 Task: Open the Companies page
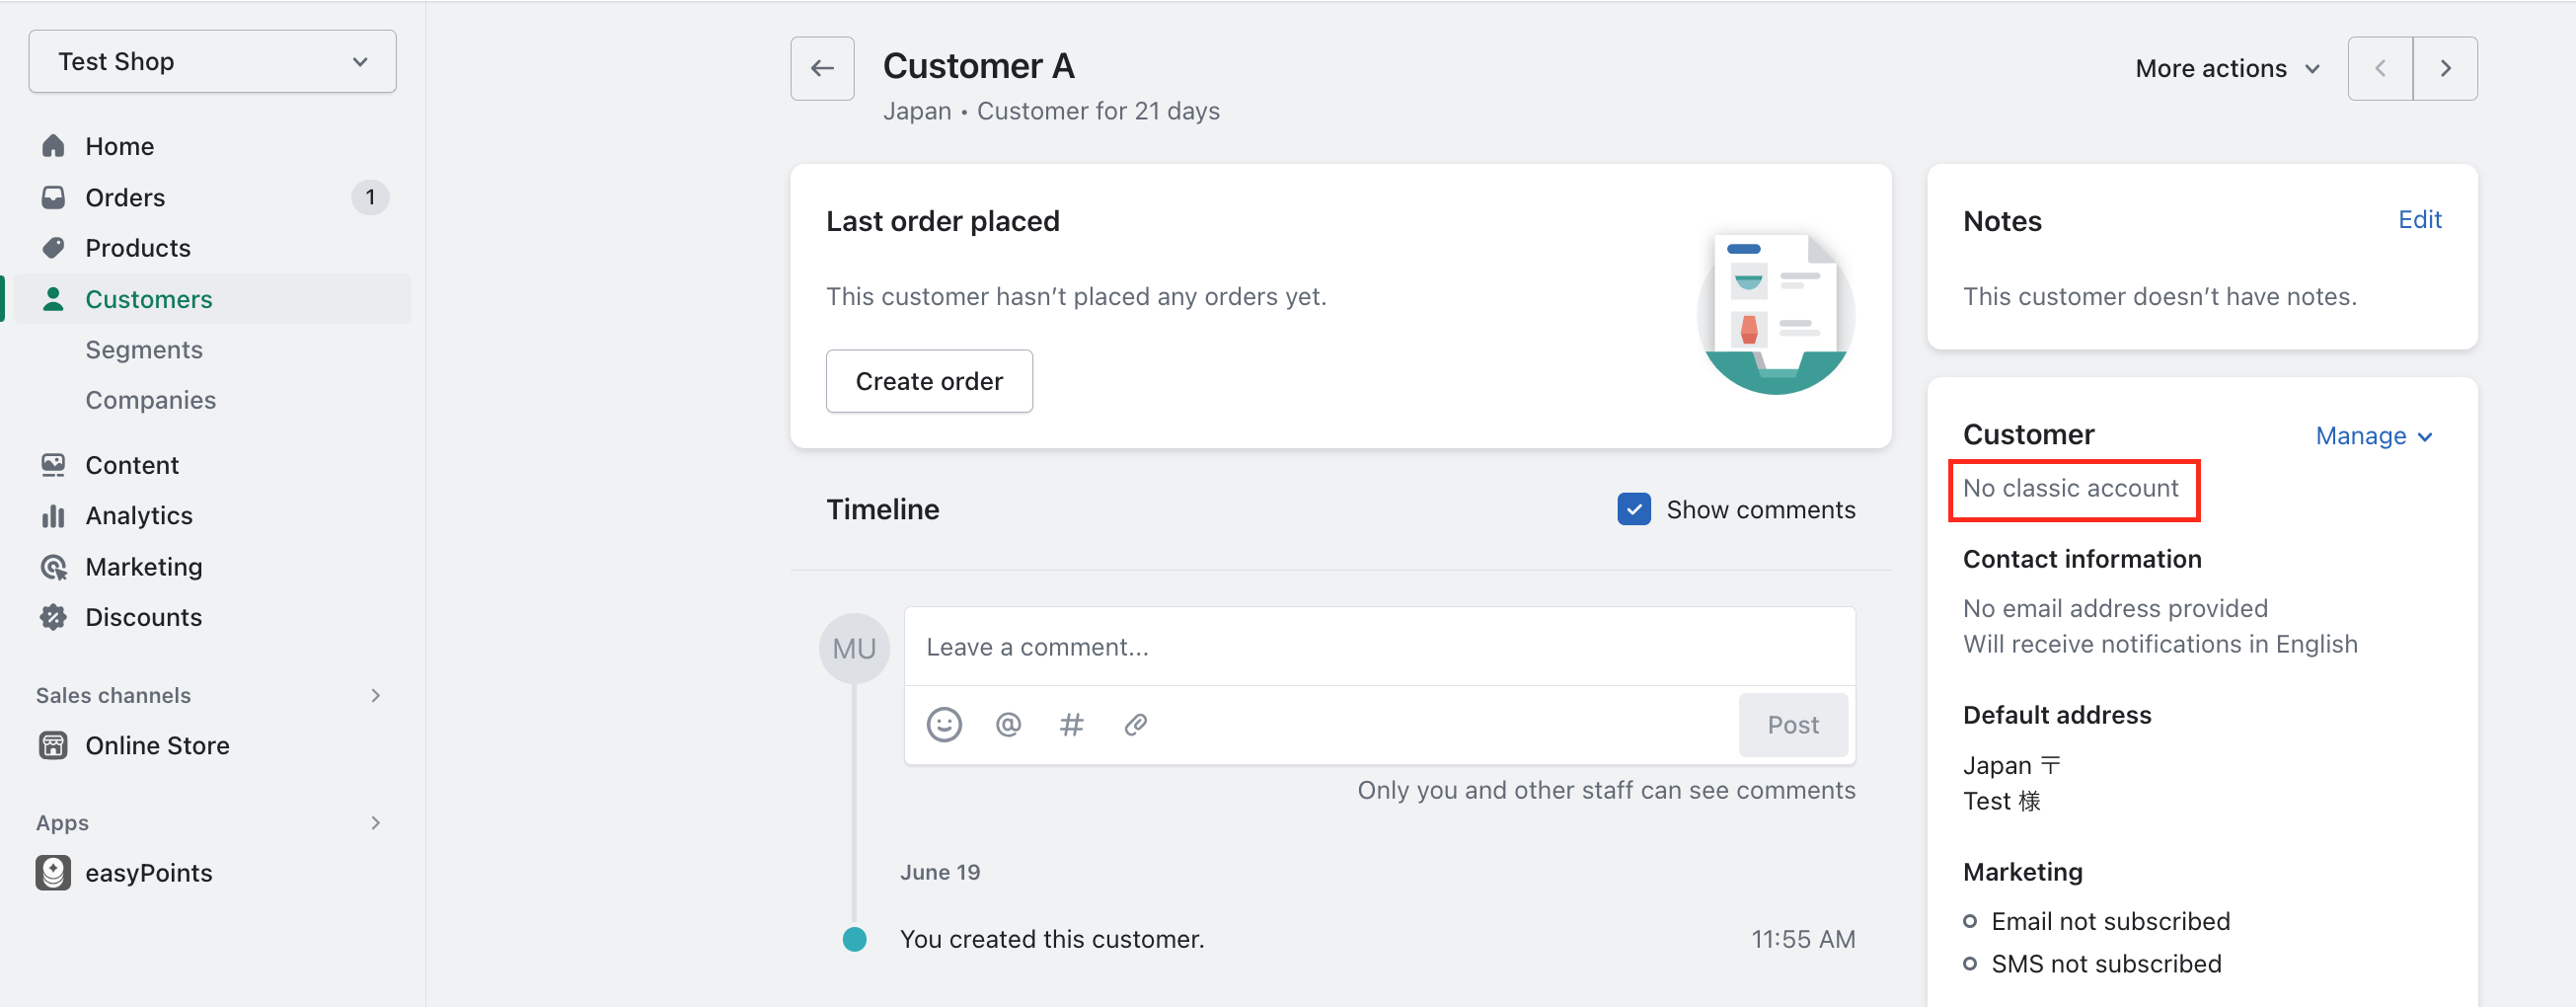[x=150, y=399]
